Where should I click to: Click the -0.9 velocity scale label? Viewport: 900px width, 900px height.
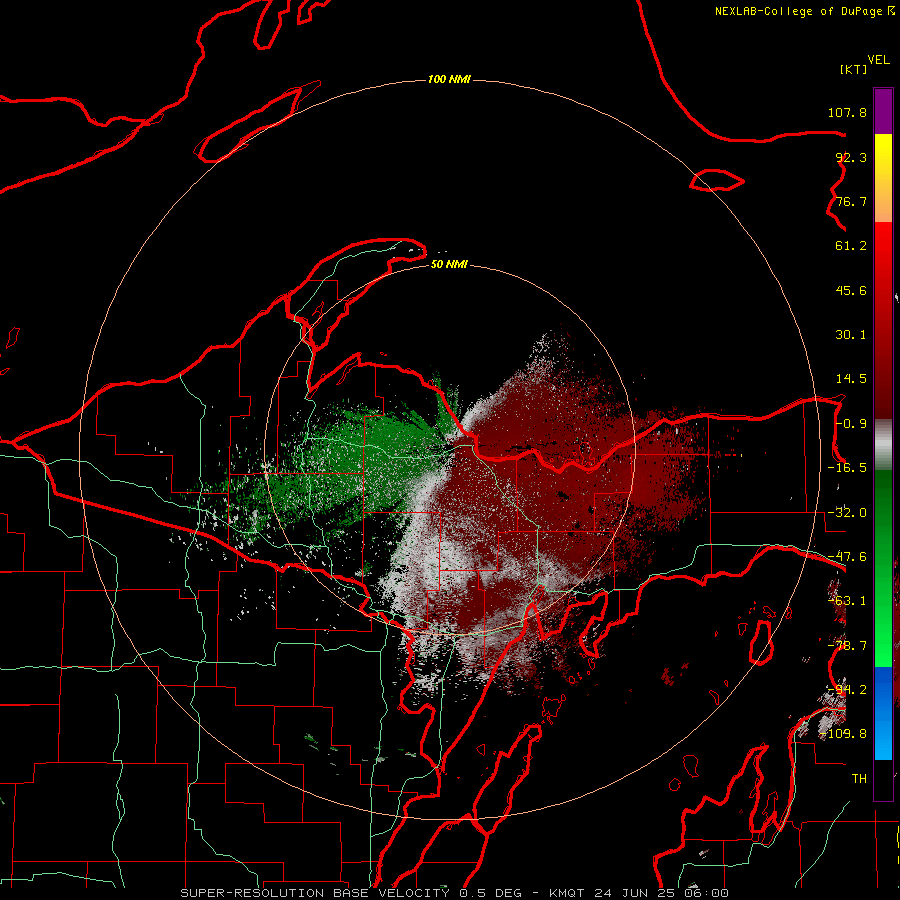pyautogui.click(x=851, y=424)
